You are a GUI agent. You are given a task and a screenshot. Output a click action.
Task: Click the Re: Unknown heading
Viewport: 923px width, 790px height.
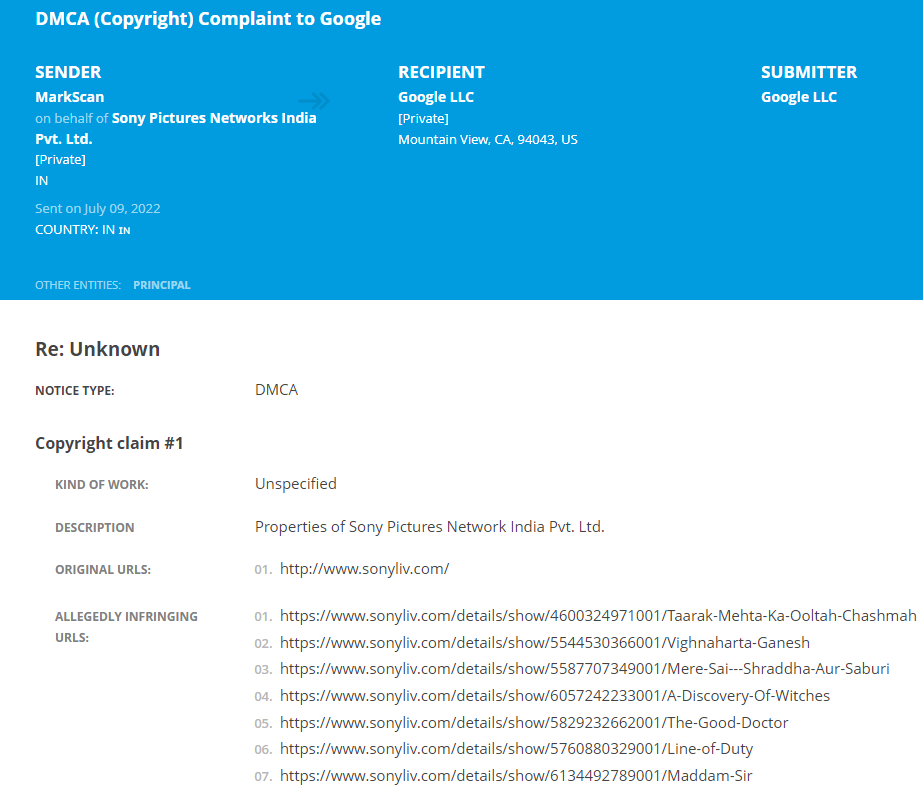[x=98, y=349]
